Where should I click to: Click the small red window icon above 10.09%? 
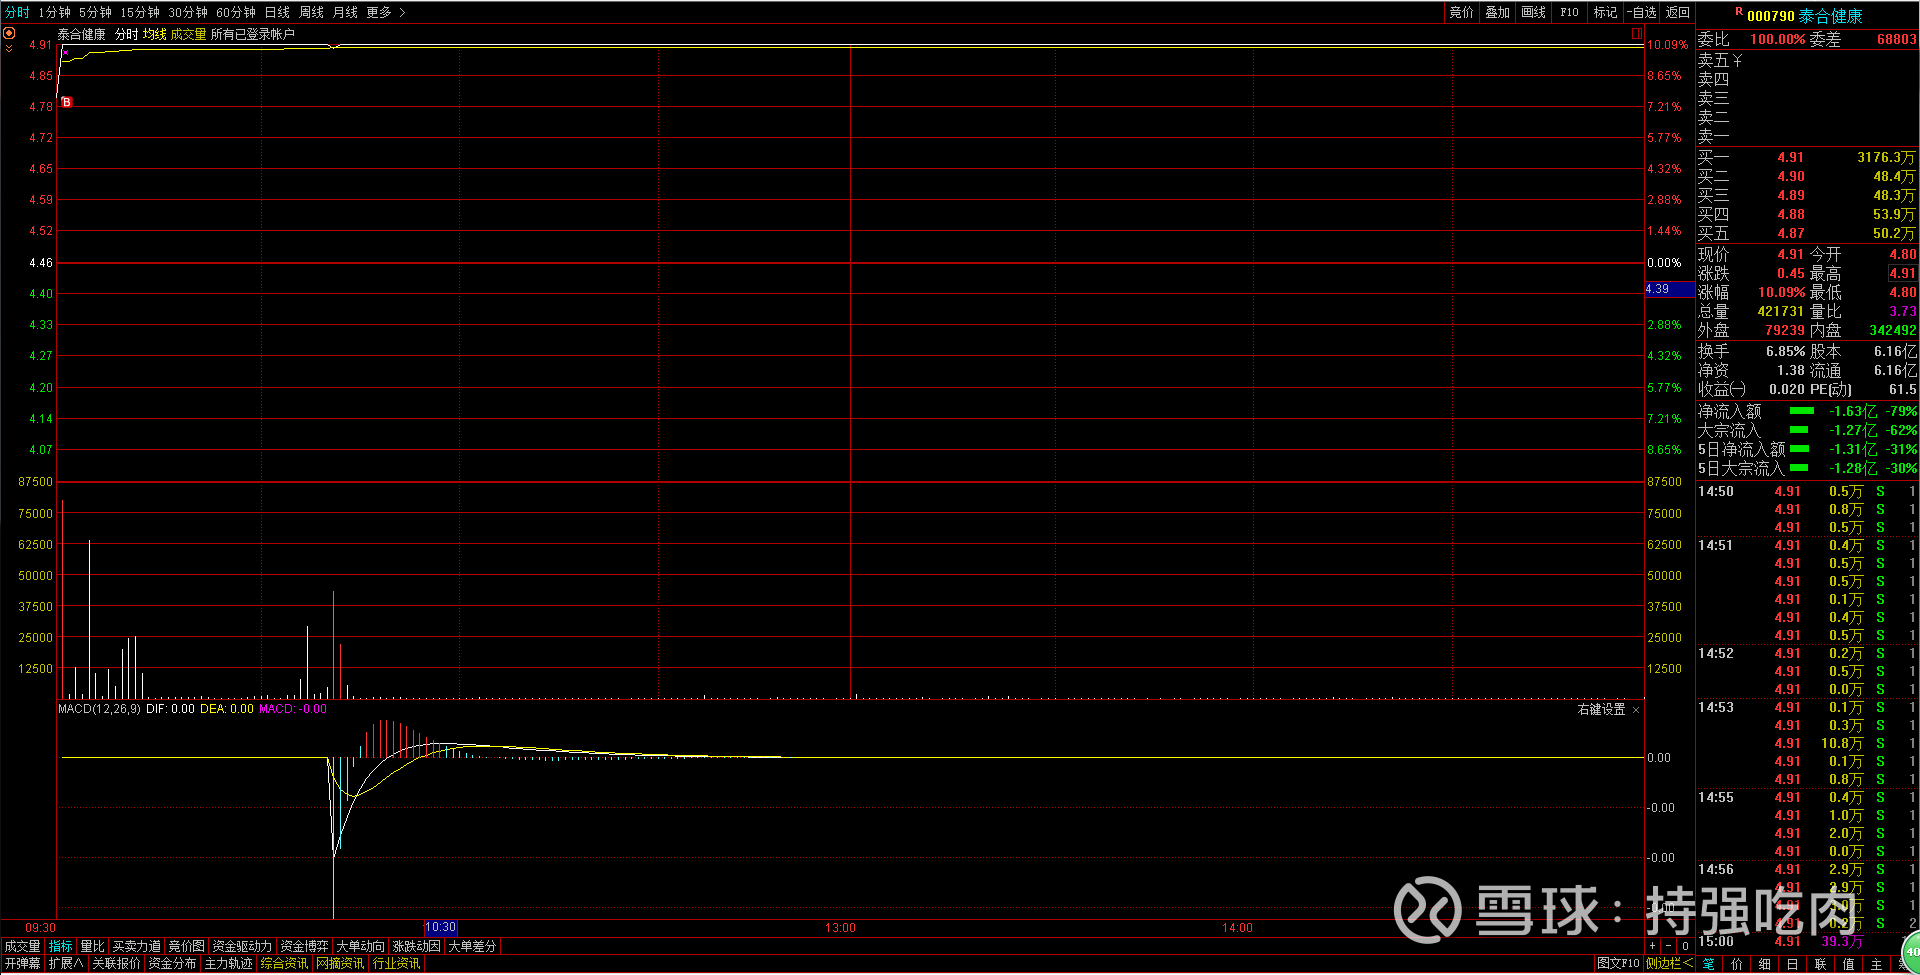pos(1637,33)
